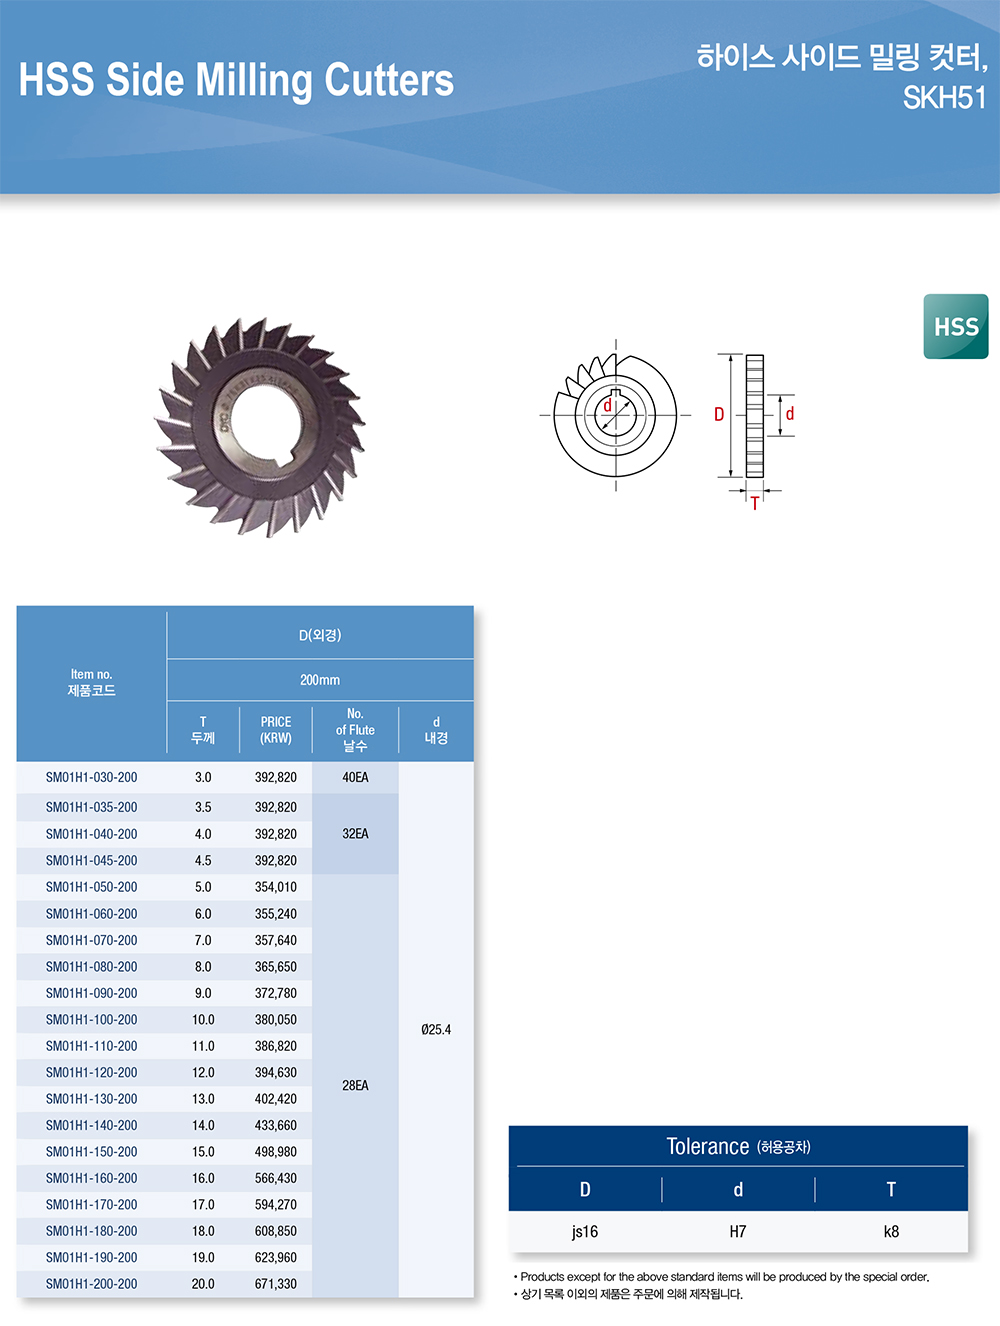Select the title HSS Side Milling Cutters

(236, 80)
